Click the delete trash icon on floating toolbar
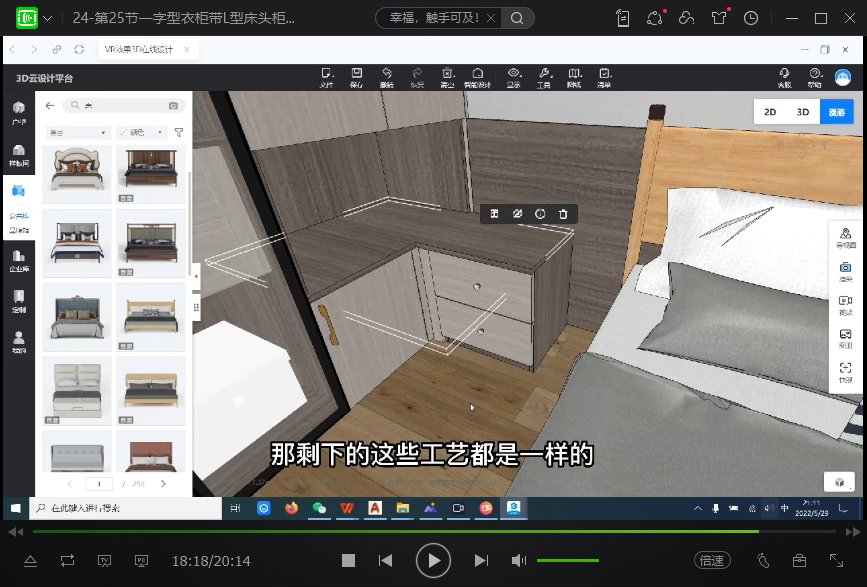 (x=563, y=214)
